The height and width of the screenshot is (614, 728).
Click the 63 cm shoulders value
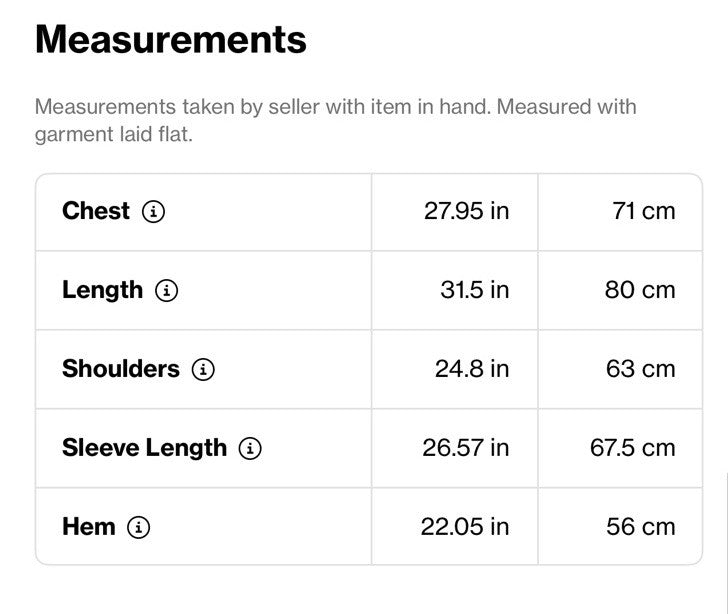[640, 369]
